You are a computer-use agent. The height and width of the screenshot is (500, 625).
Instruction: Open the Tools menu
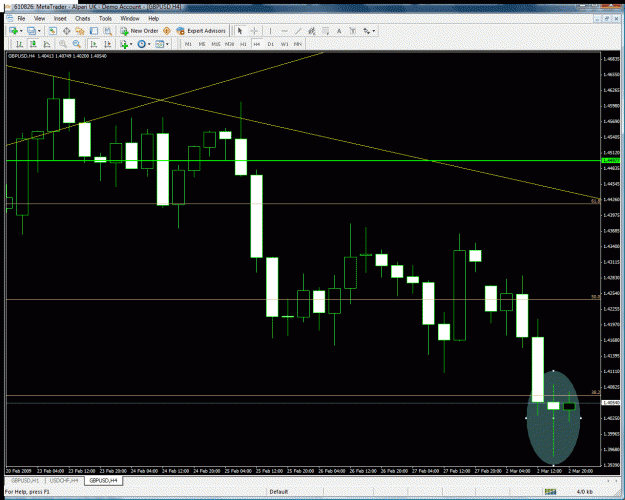point(105,18)
